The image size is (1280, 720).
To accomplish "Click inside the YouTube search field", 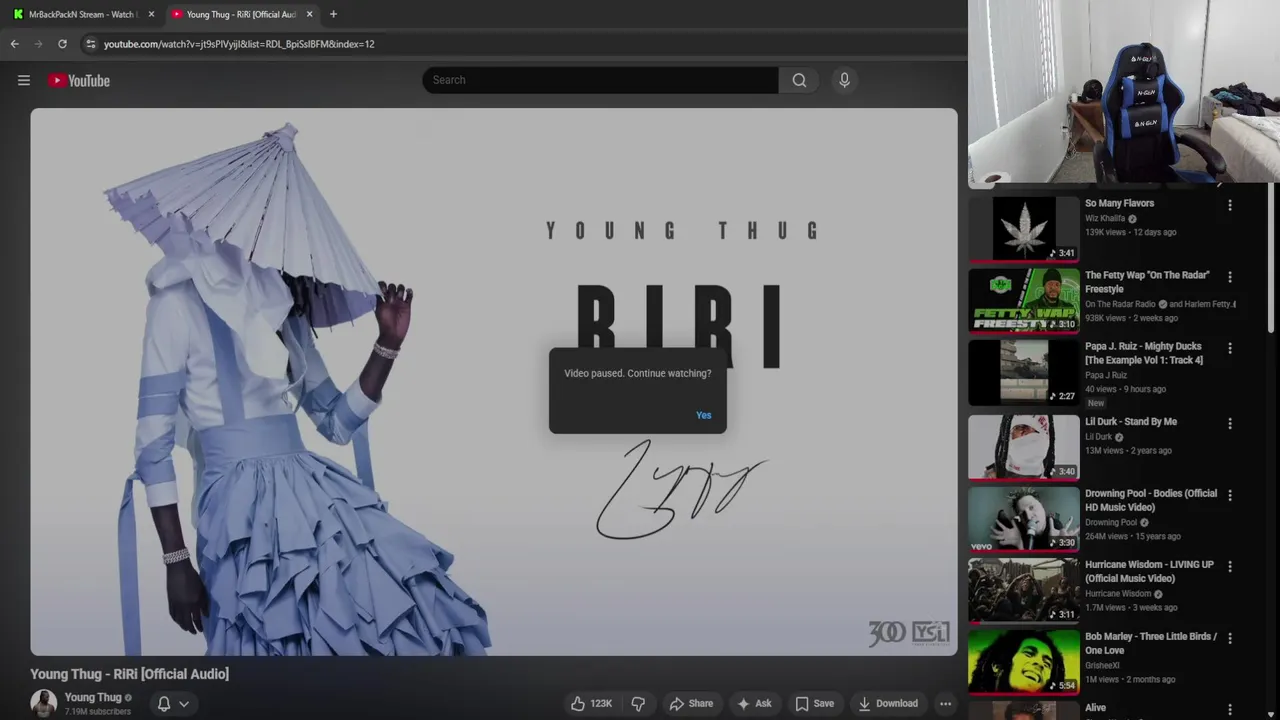I will 600,80.
